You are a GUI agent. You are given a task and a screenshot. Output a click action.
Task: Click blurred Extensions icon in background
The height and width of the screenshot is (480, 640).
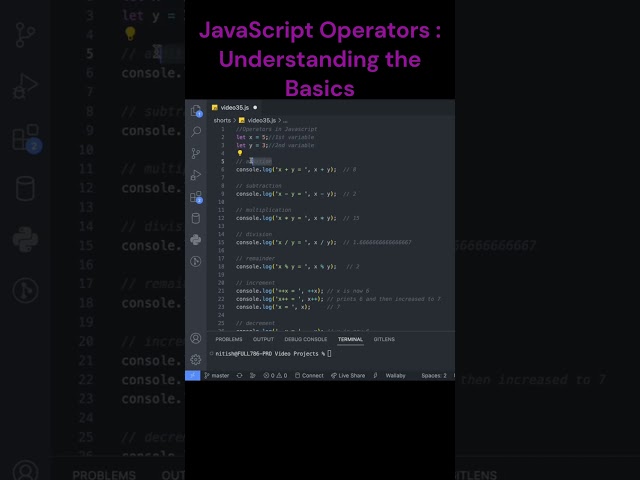click(x=26, y=138)
